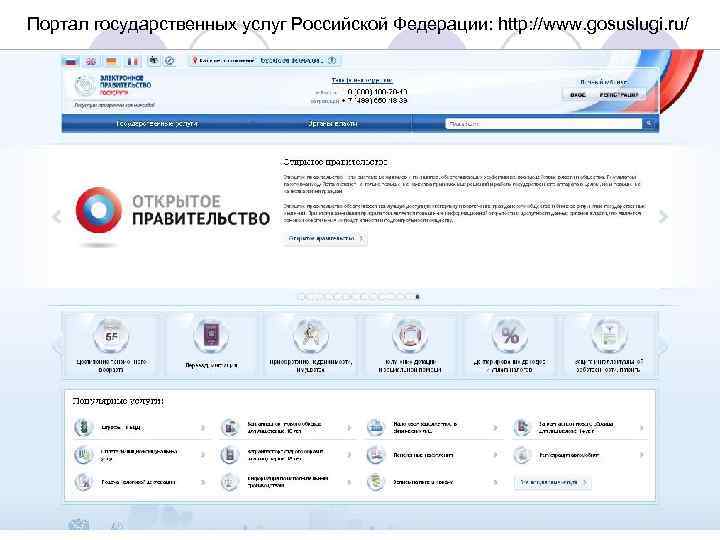This screenshot has height=540, width=720.
Task: Click the Электронное правительство logo
Action: tap(113, 86)
